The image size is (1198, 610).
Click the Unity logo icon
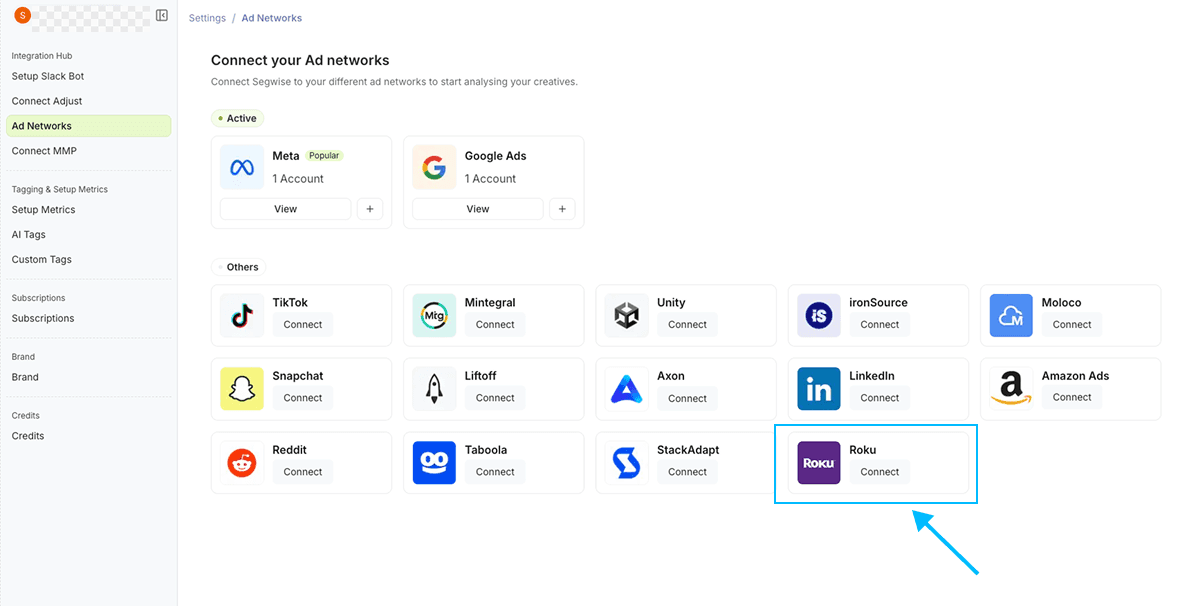tap(627, 315)
